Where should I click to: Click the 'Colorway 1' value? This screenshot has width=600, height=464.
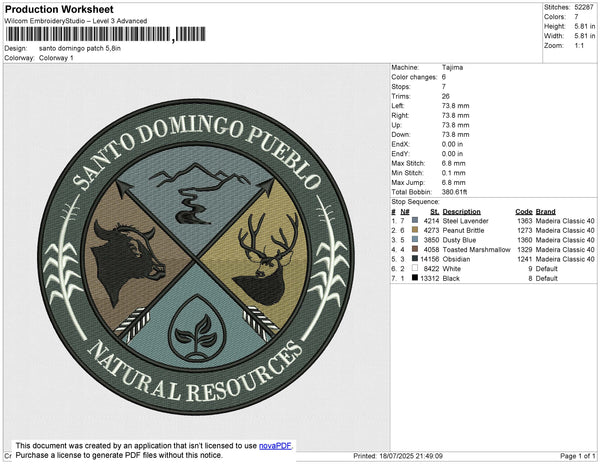(x=56, y=58)
